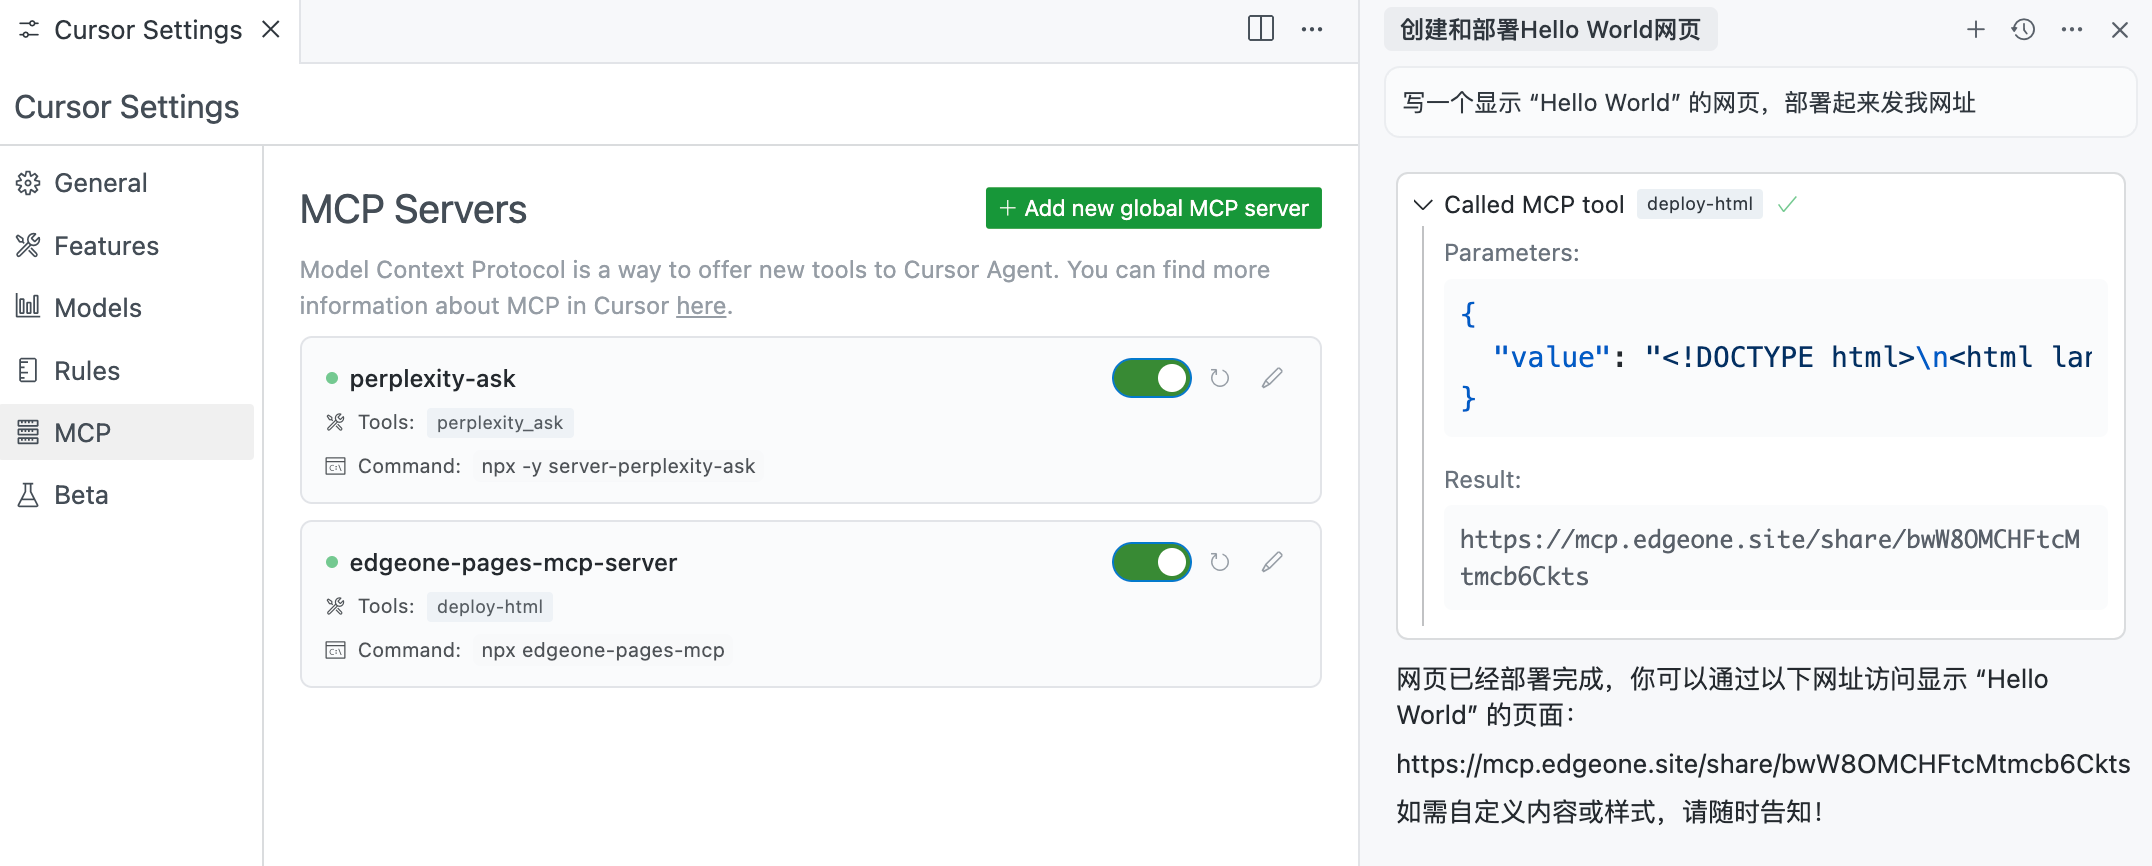Edit the edgeone-pages-mcp-server configuration
Screen dimensions: 2152x866
point(1271,562)
